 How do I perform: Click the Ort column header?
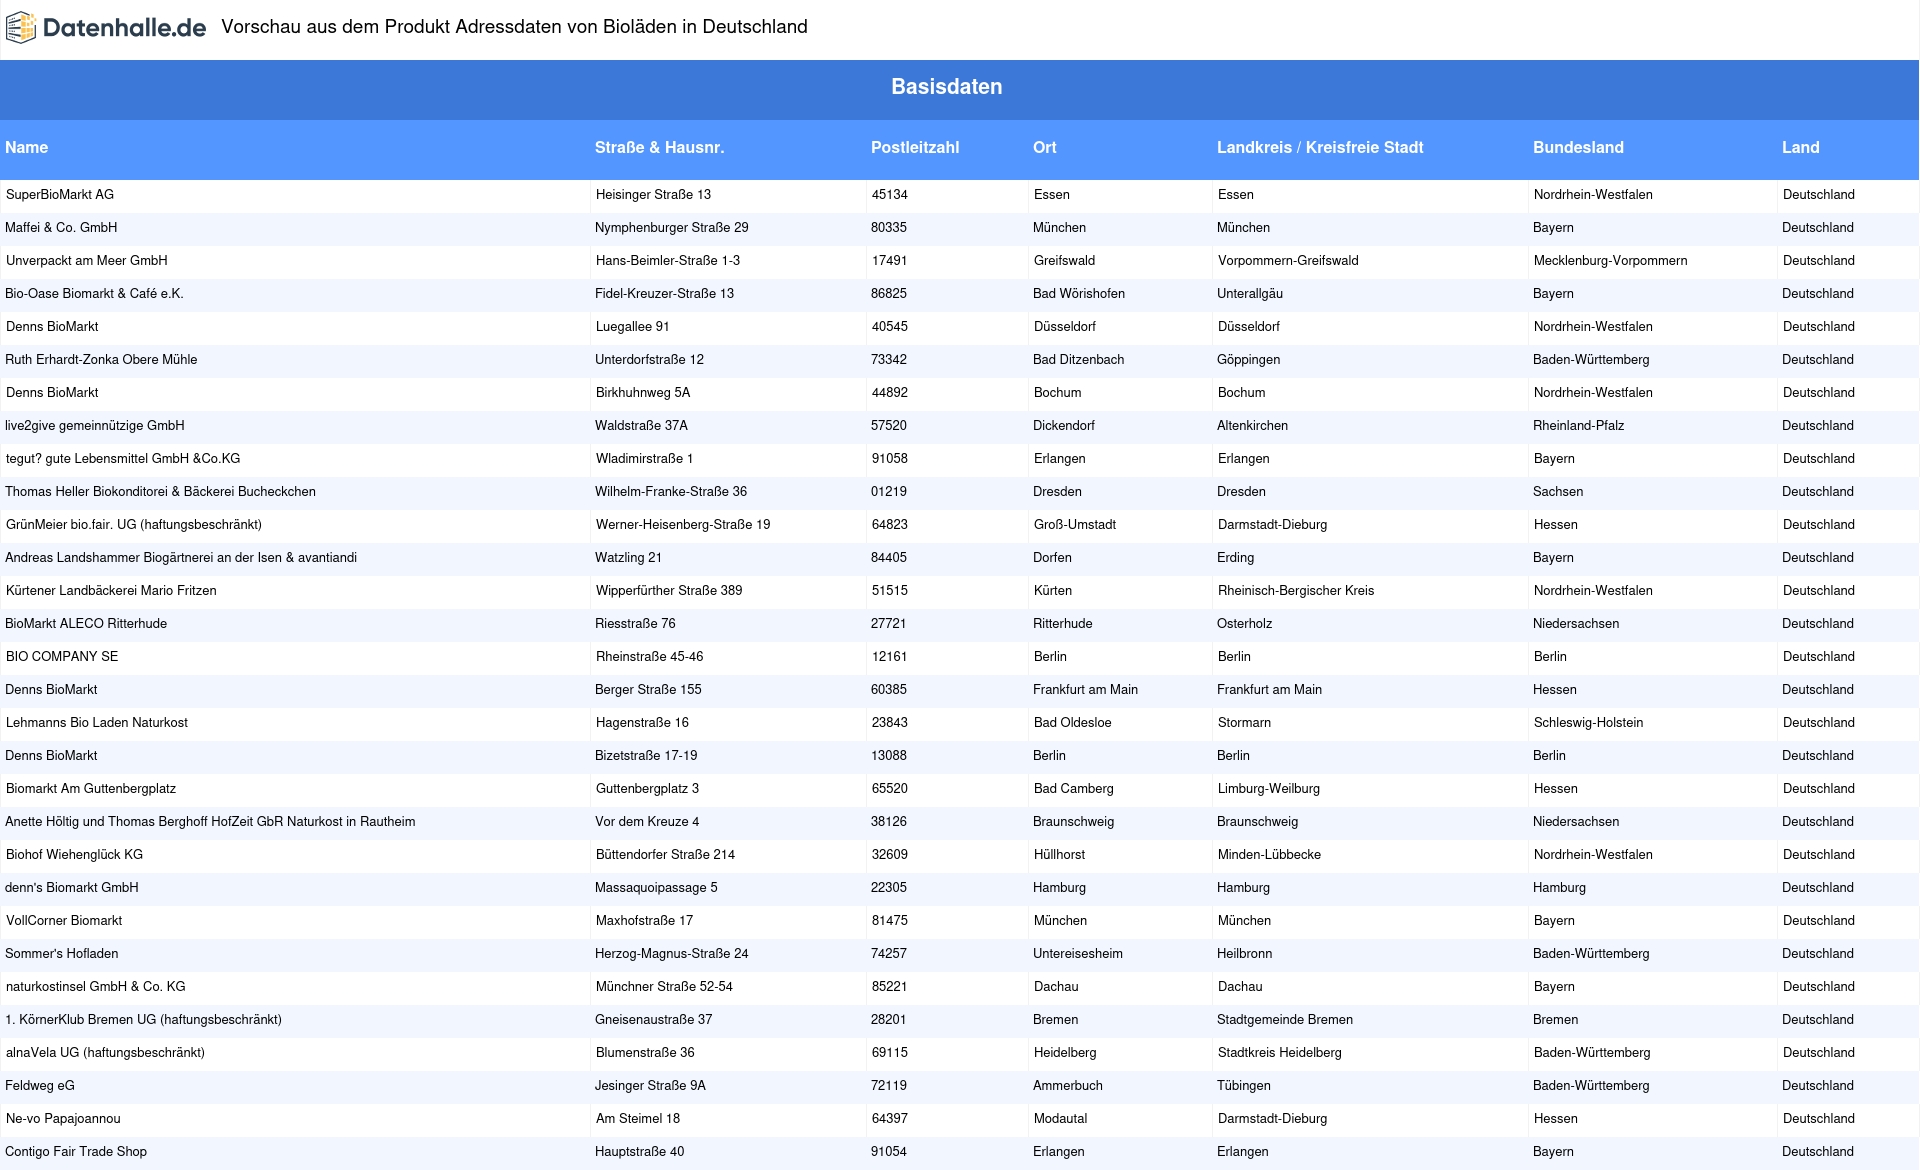(x=1045, y=148)
